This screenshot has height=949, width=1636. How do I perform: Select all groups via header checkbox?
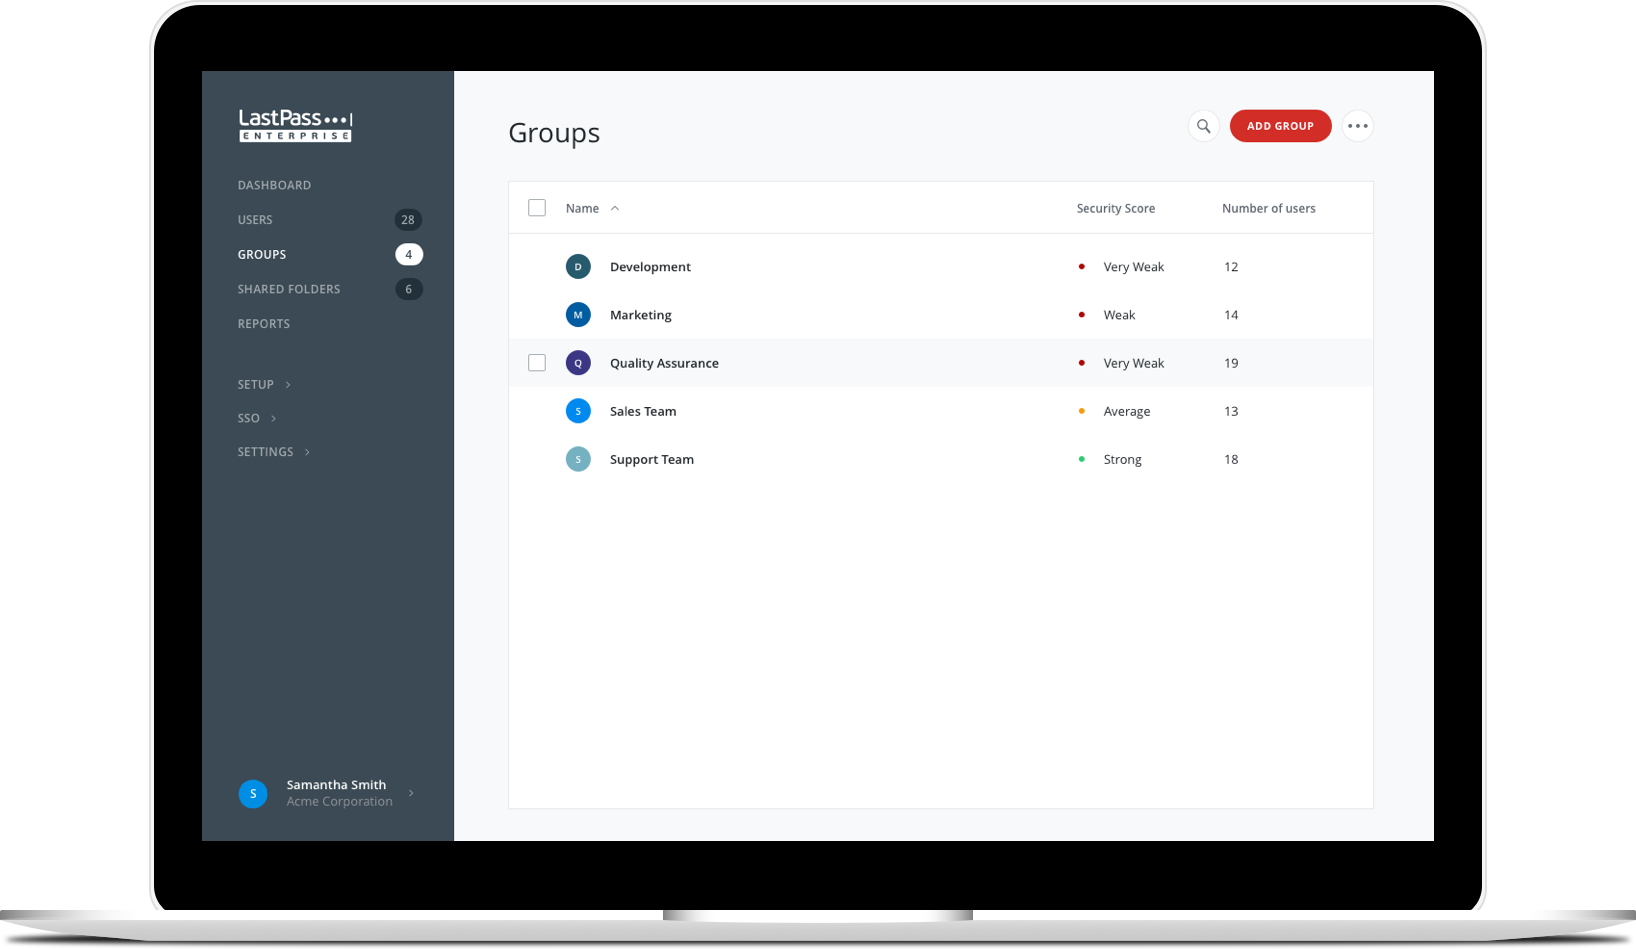[537, 207]
